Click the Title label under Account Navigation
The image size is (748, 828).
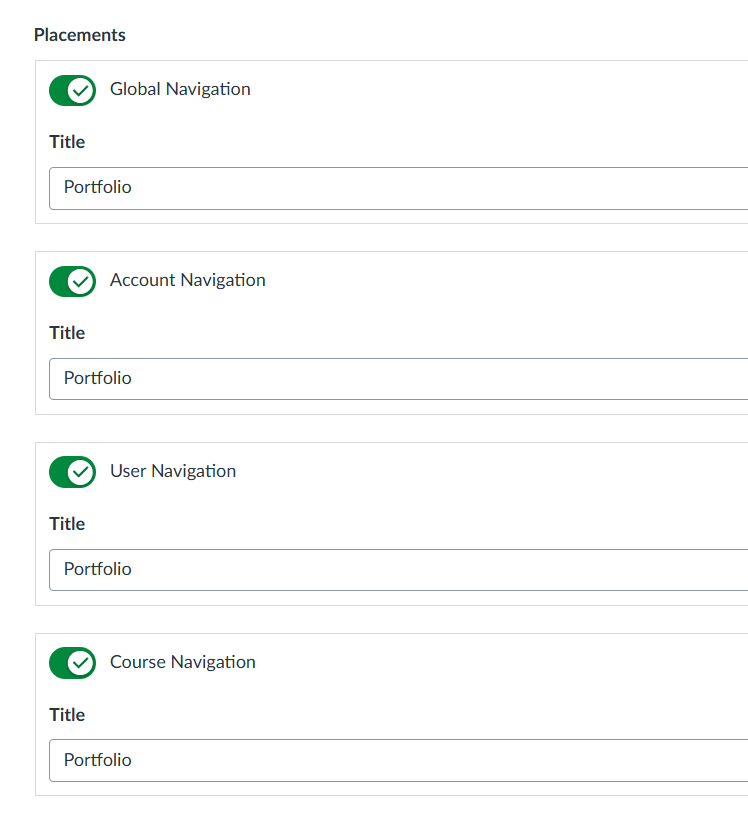[67, 333]
